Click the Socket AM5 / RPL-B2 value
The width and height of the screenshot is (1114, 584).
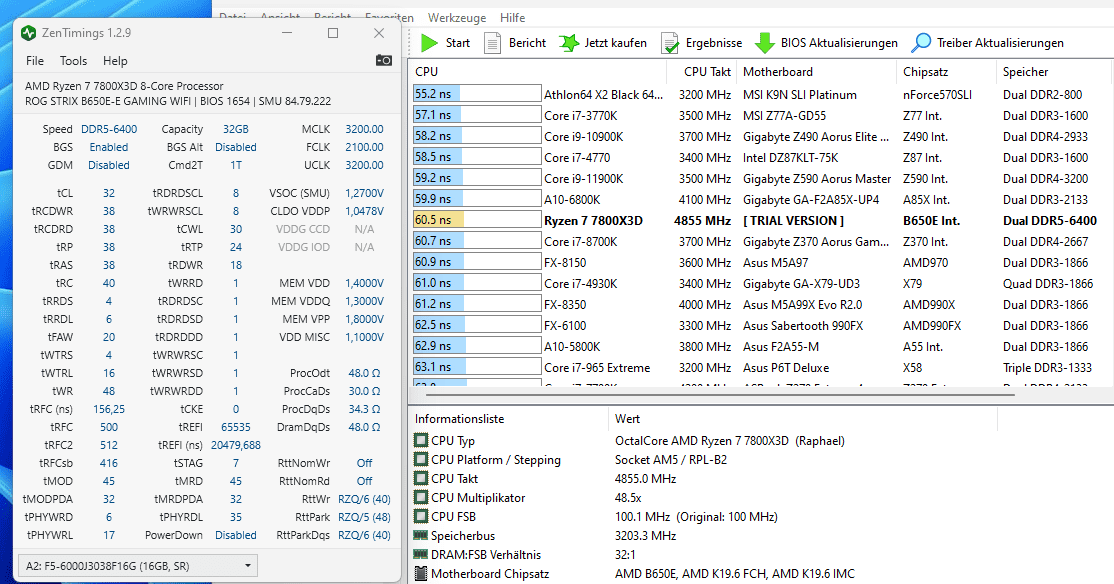pyautogui.click(x=671, y=460)
